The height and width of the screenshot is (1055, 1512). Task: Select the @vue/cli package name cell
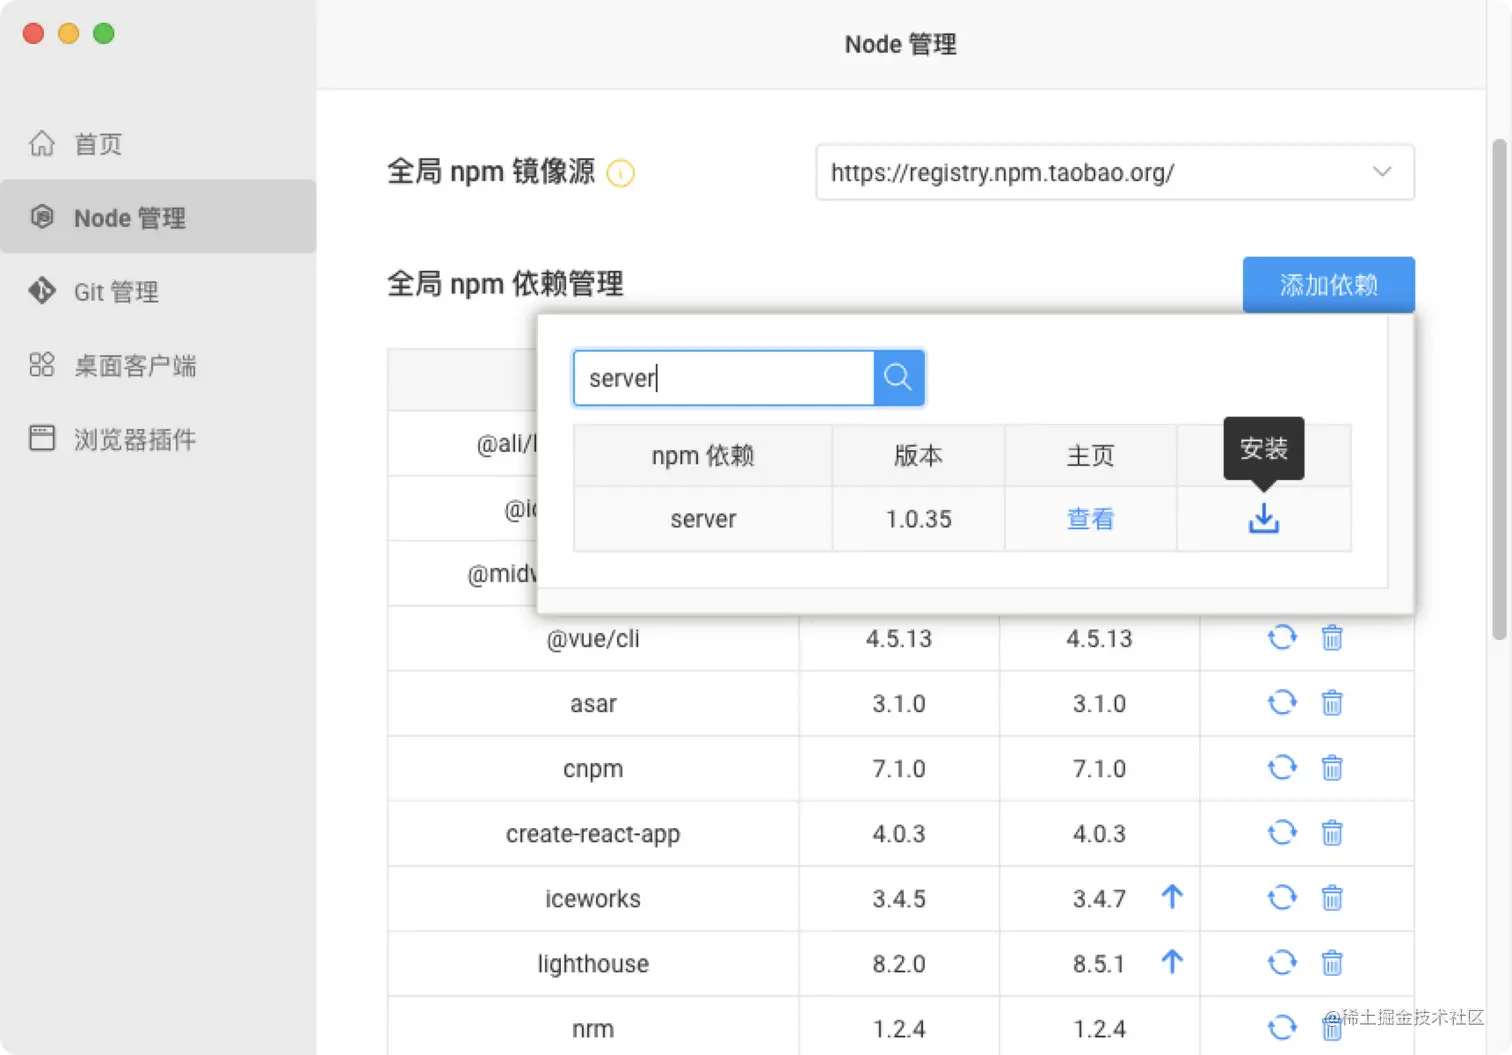point(593,638)
